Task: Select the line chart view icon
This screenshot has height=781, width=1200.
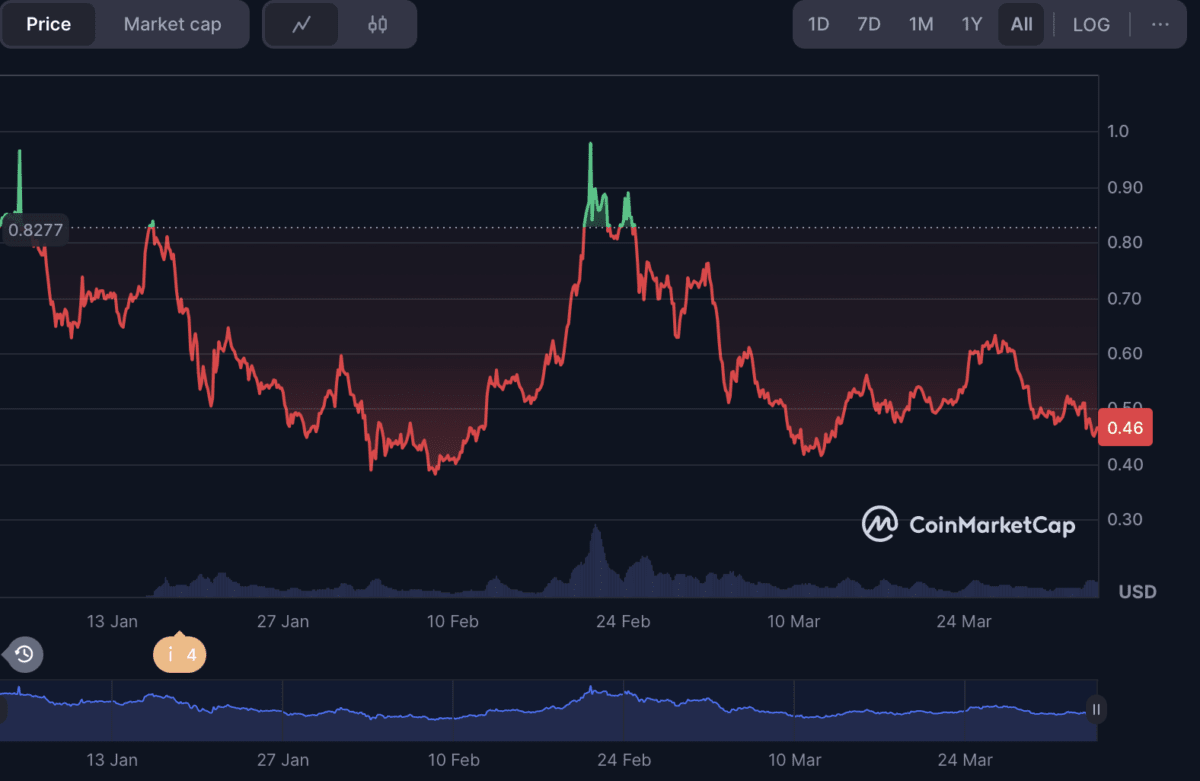Action: [x=301, y=24]
